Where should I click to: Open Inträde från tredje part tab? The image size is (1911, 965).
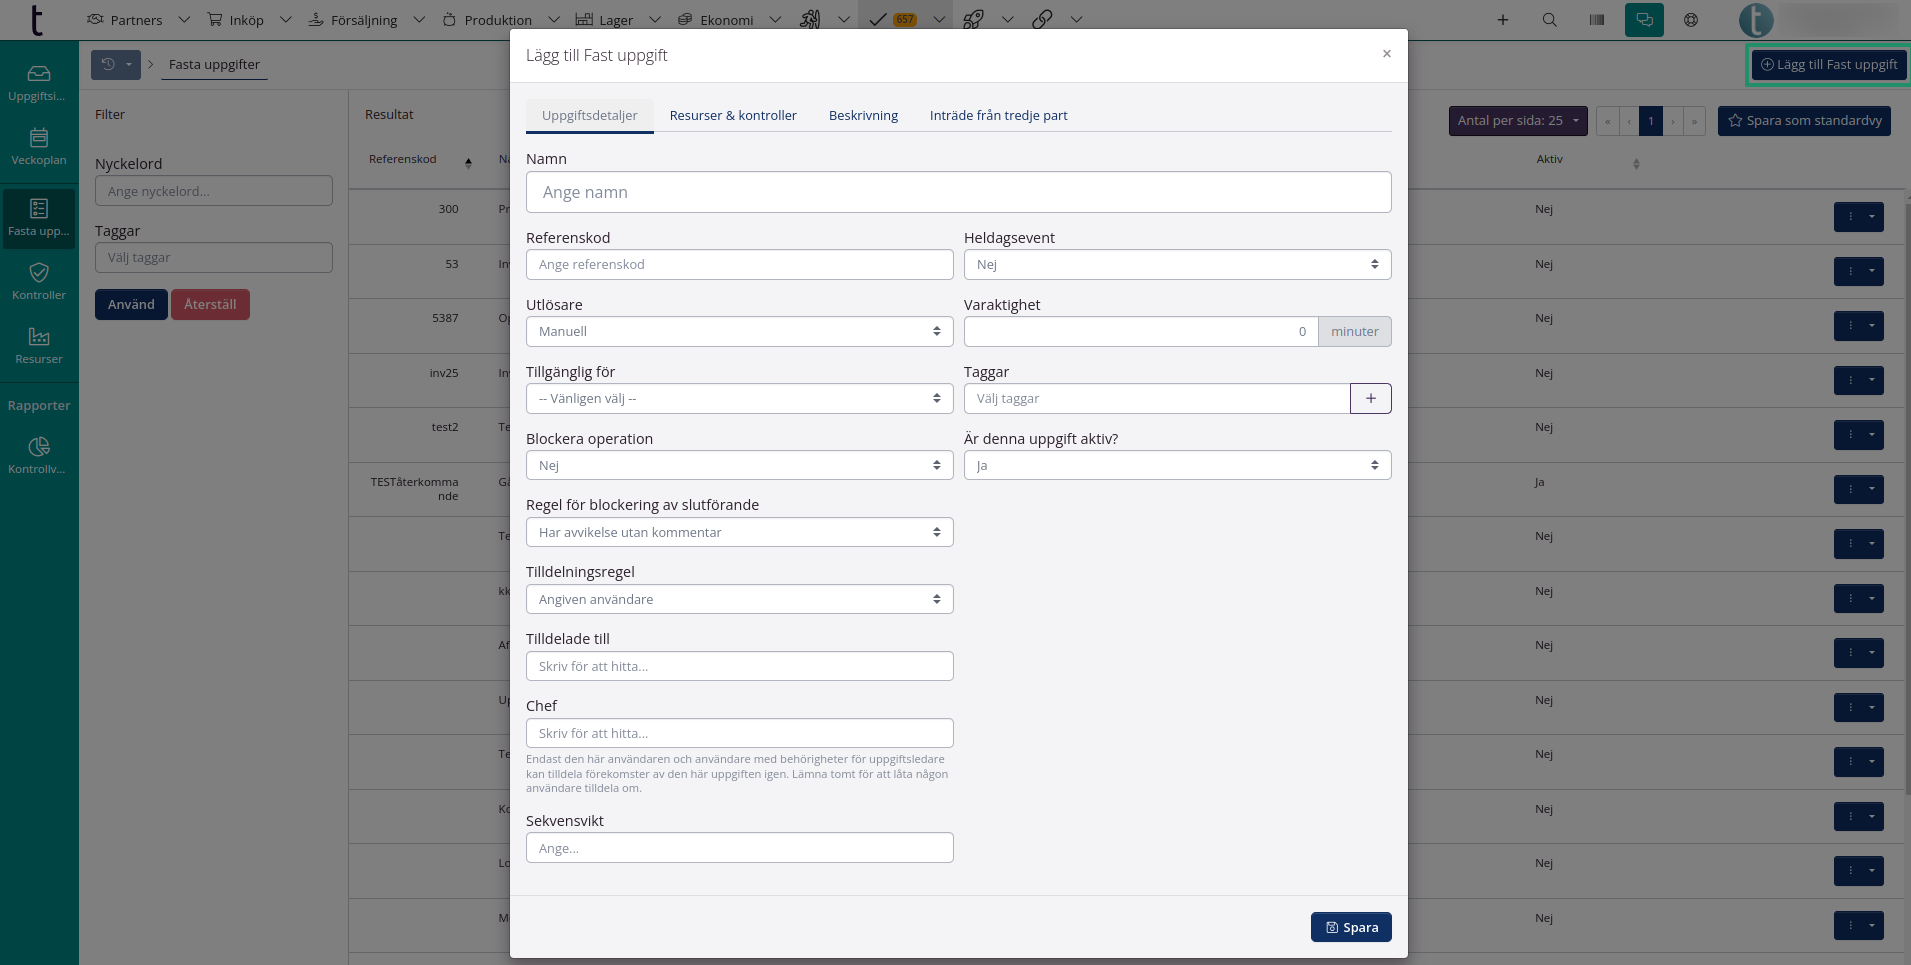(x=998, y=116)
